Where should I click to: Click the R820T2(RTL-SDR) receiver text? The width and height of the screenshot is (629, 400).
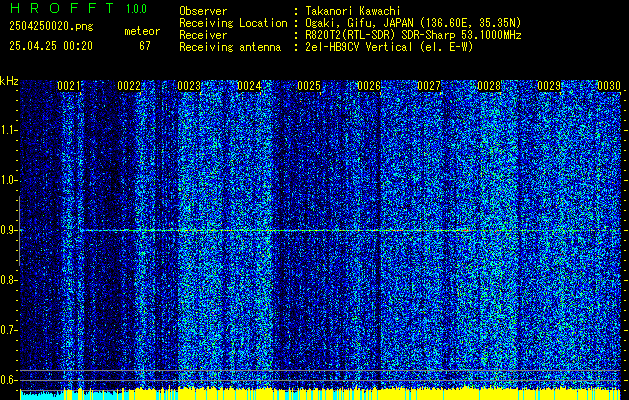(413, 35)
